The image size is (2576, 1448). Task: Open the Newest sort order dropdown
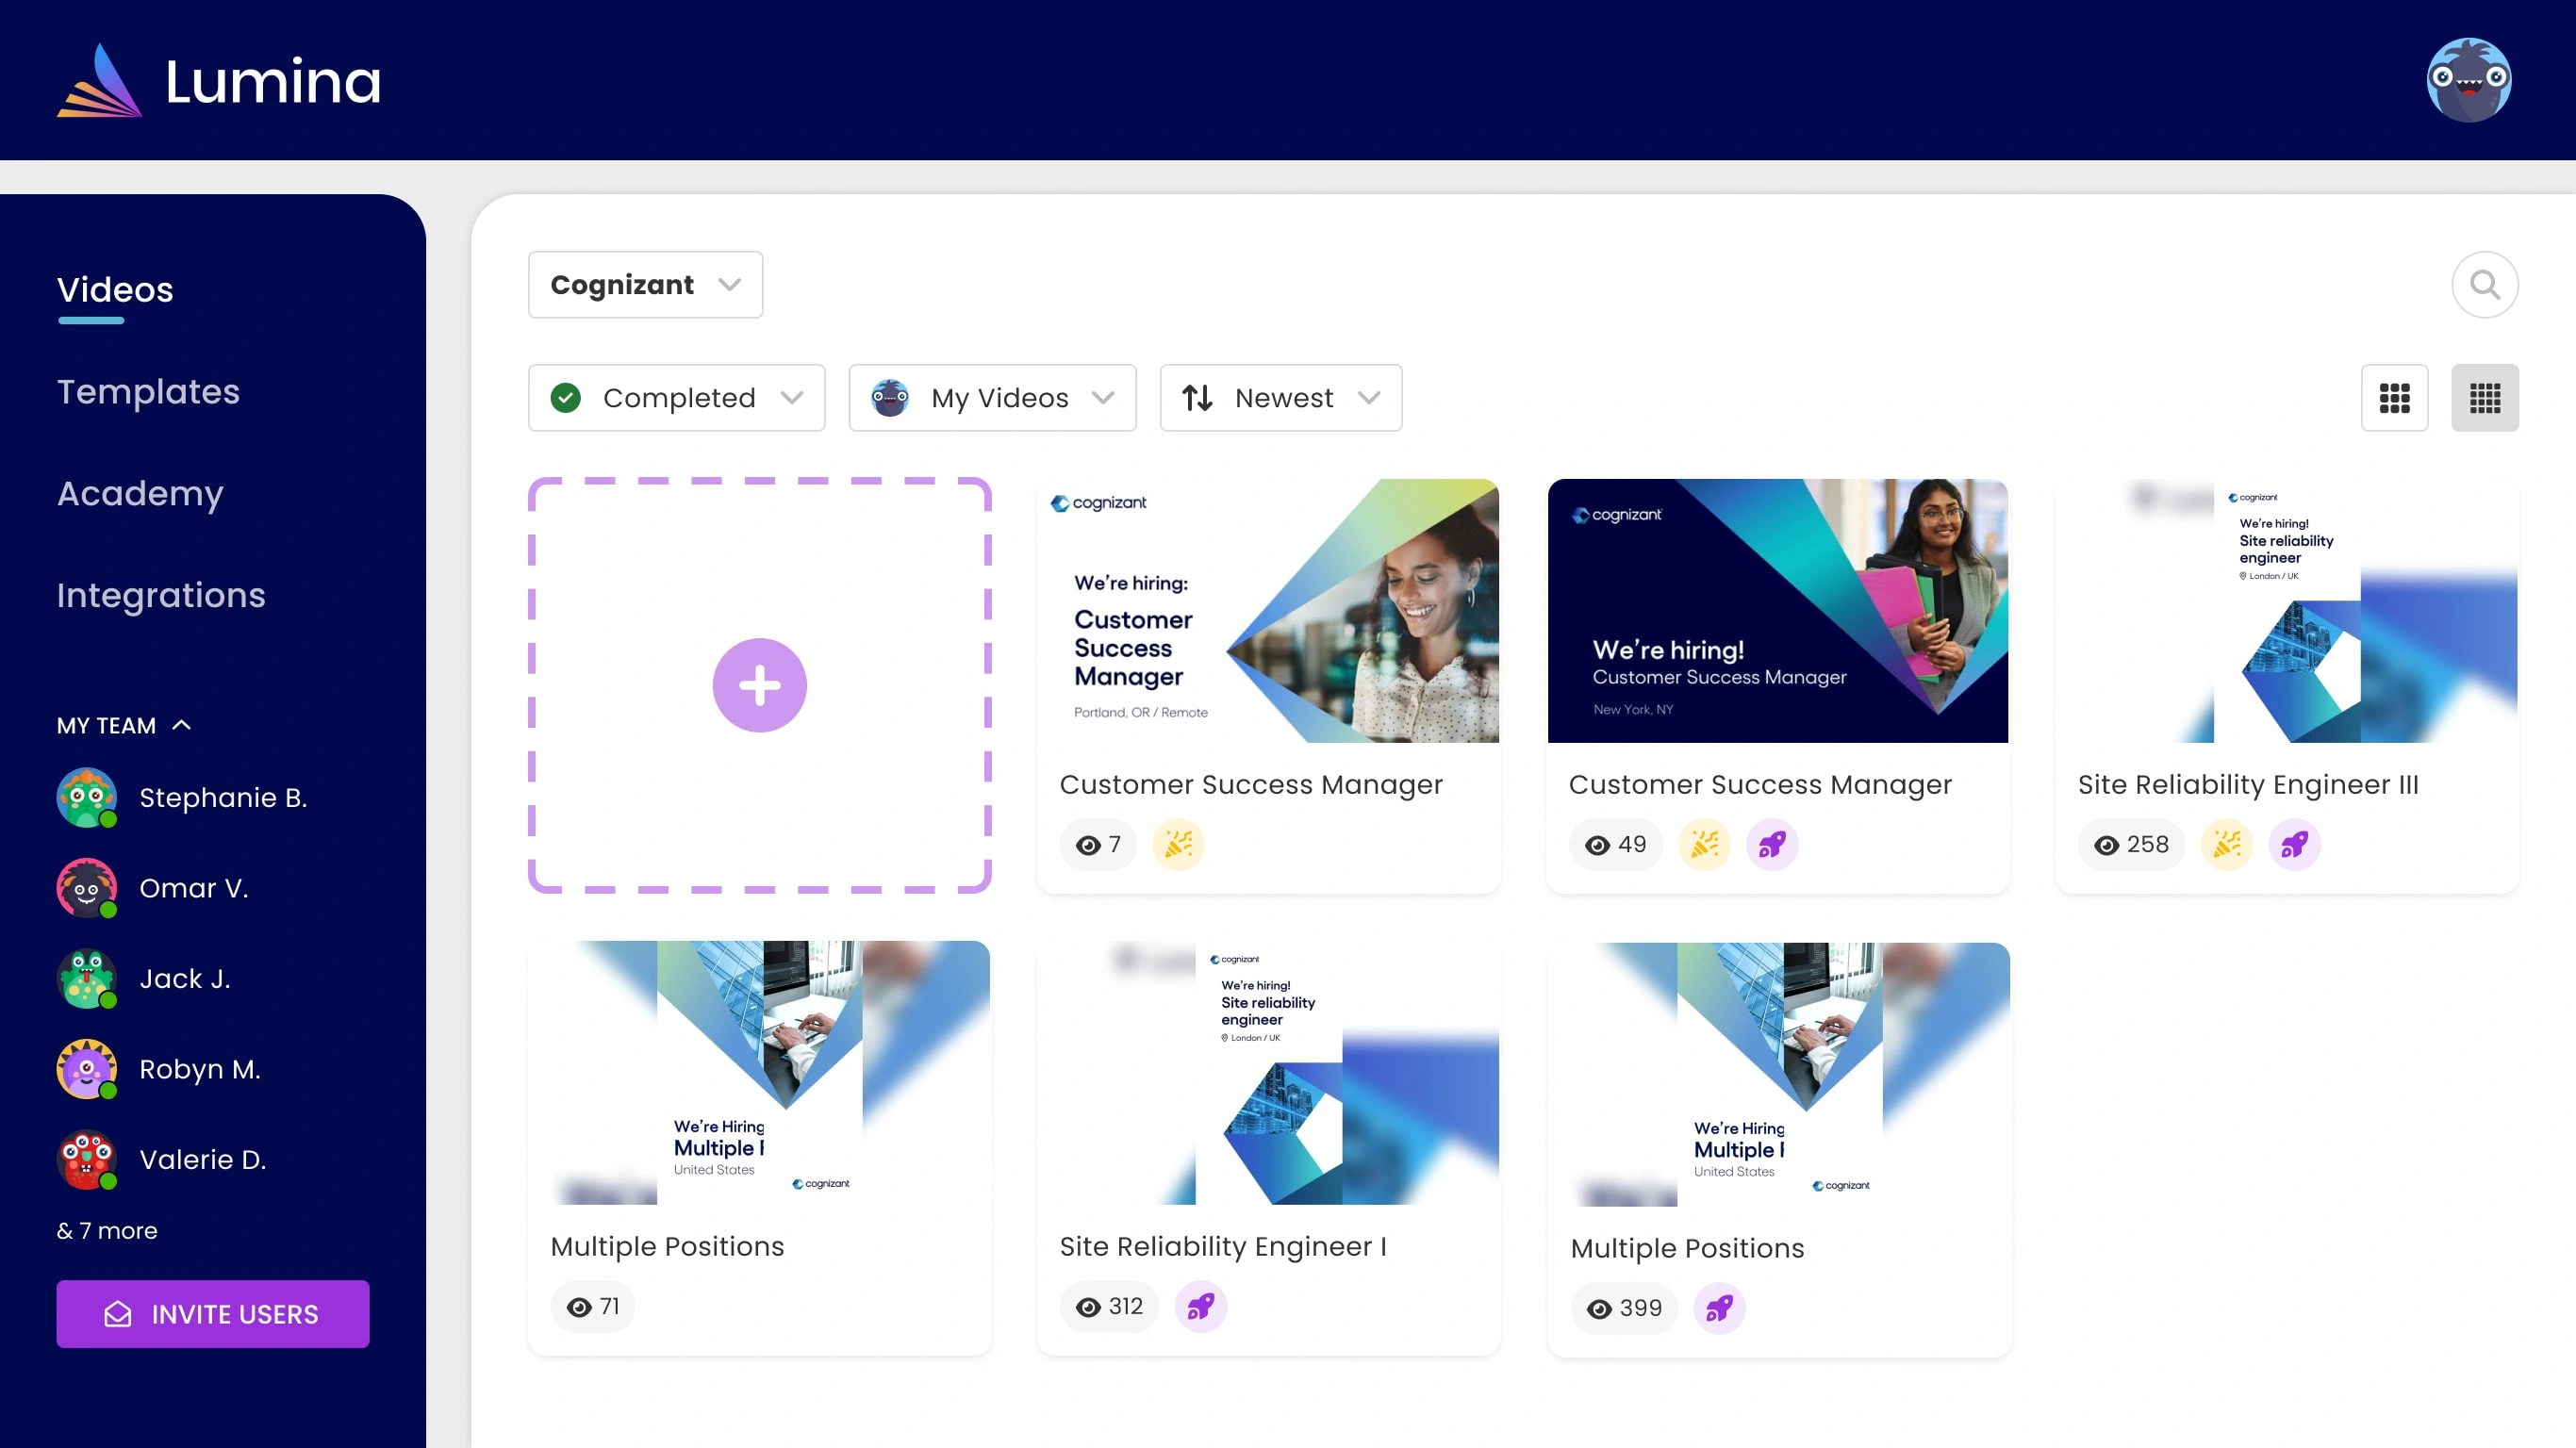1280,398
